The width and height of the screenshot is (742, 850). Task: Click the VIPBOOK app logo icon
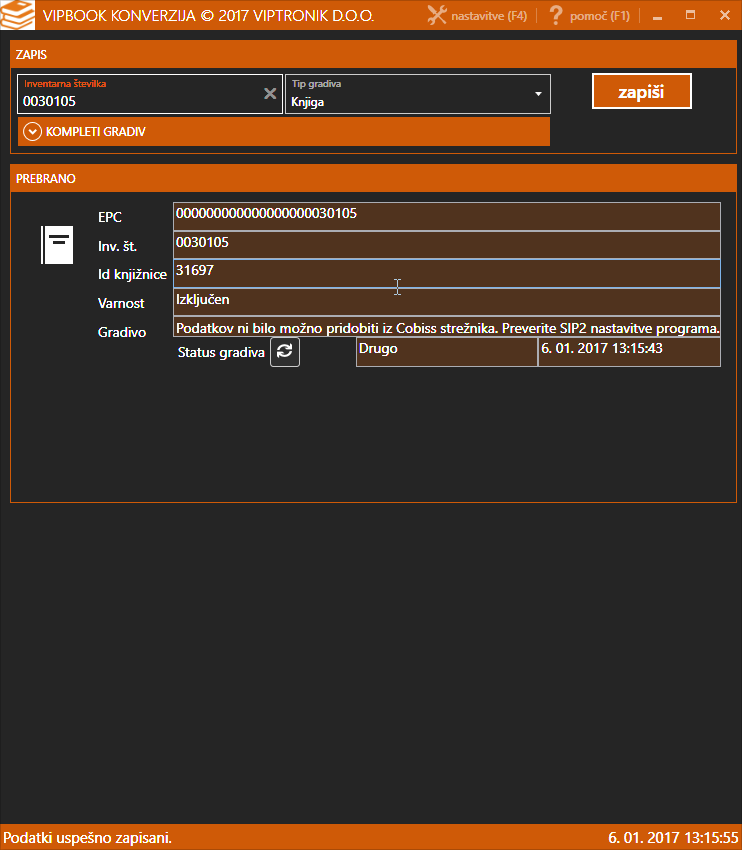(18, 15)
